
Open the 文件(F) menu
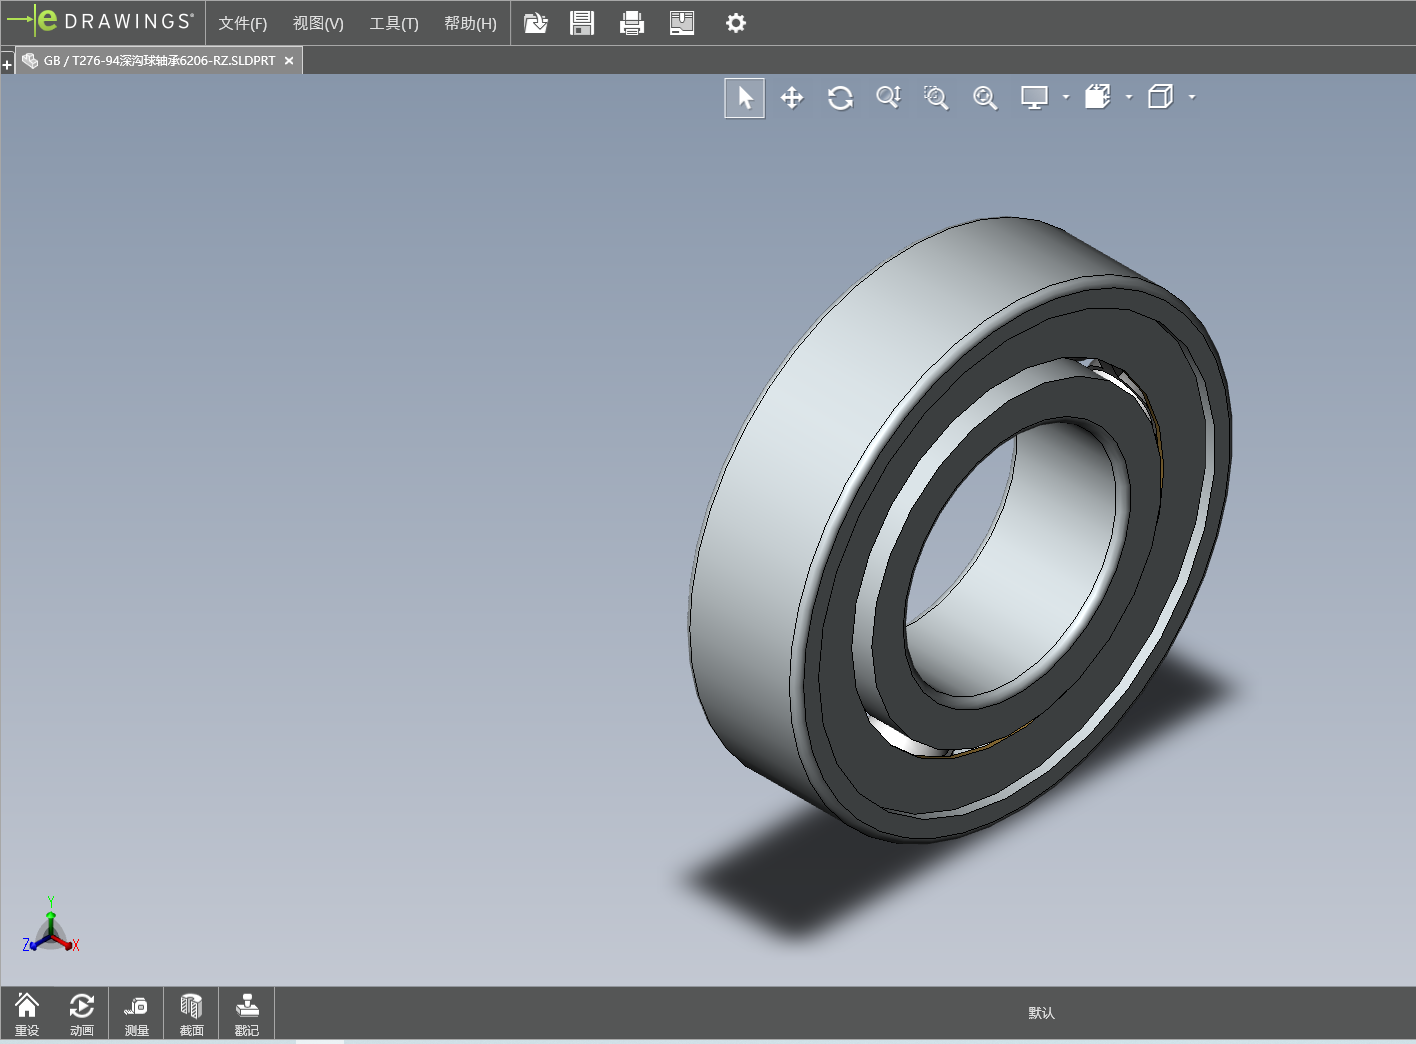point(243,23)
